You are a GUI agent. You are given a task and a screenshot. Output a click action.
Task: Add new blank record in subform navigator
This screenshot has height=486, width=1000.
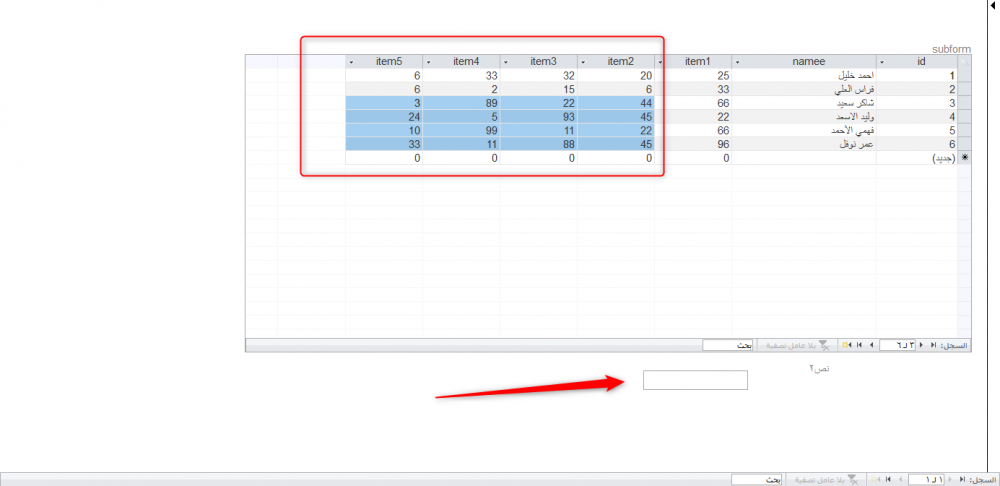point(846,345)
